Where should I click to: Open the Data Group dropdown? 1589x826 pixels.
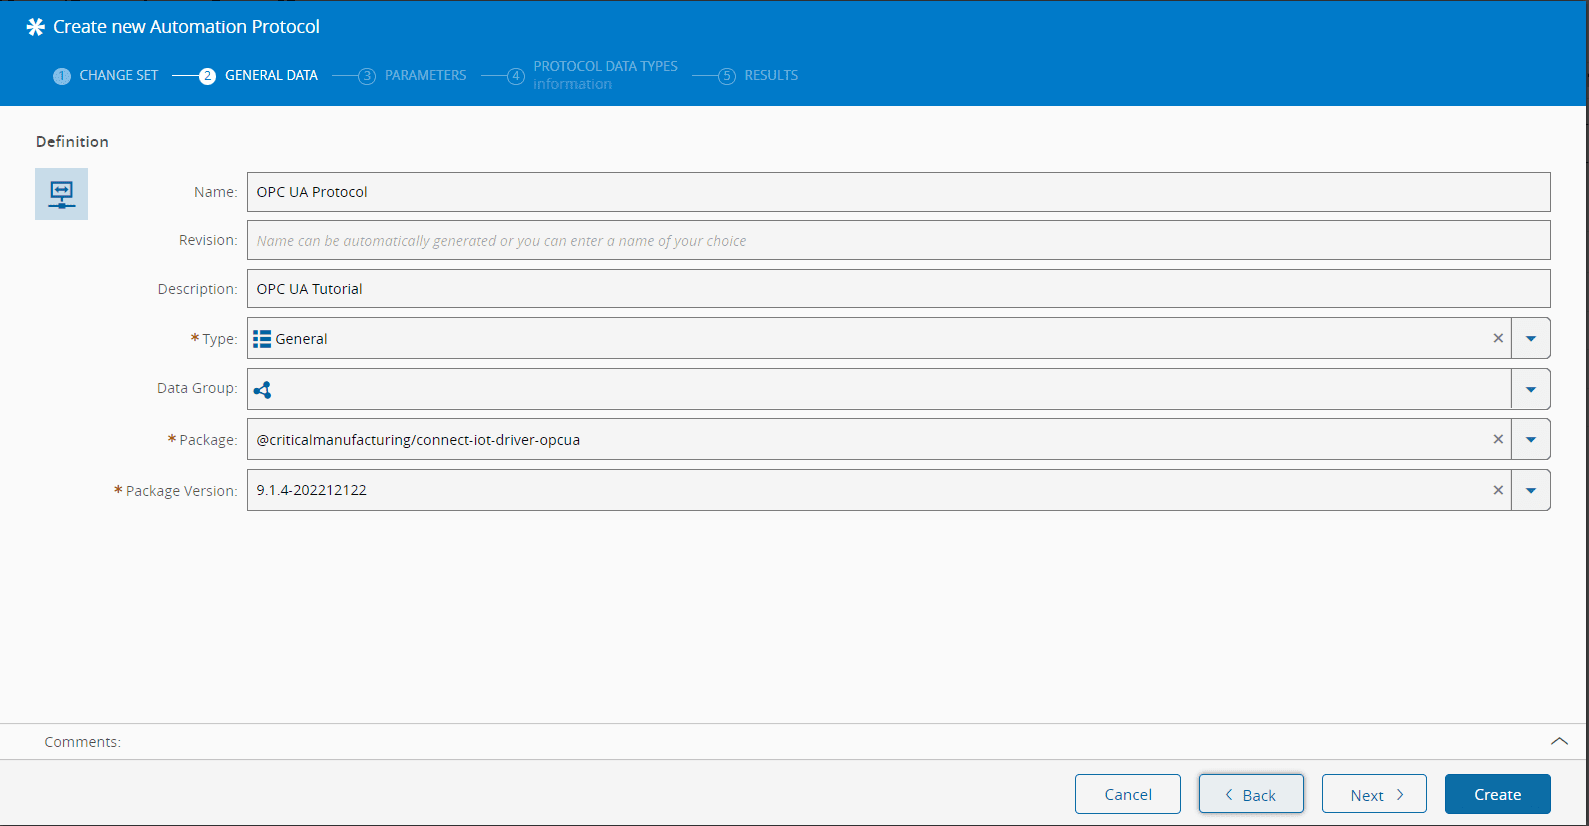tap(1530, 390)
